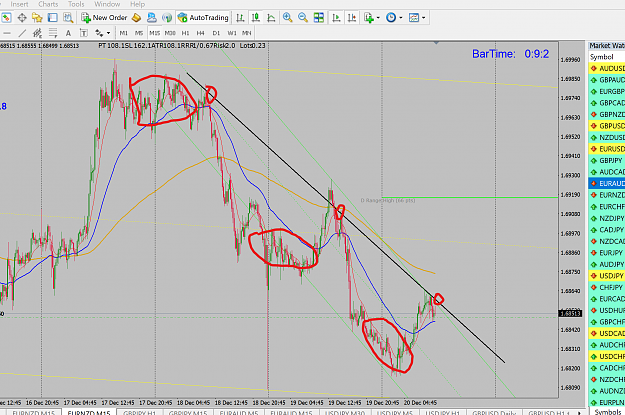This screenshot has height=415, width=625.
Task: Select AUDUSD in Market Watch
Action: click(x=607, y=69)
